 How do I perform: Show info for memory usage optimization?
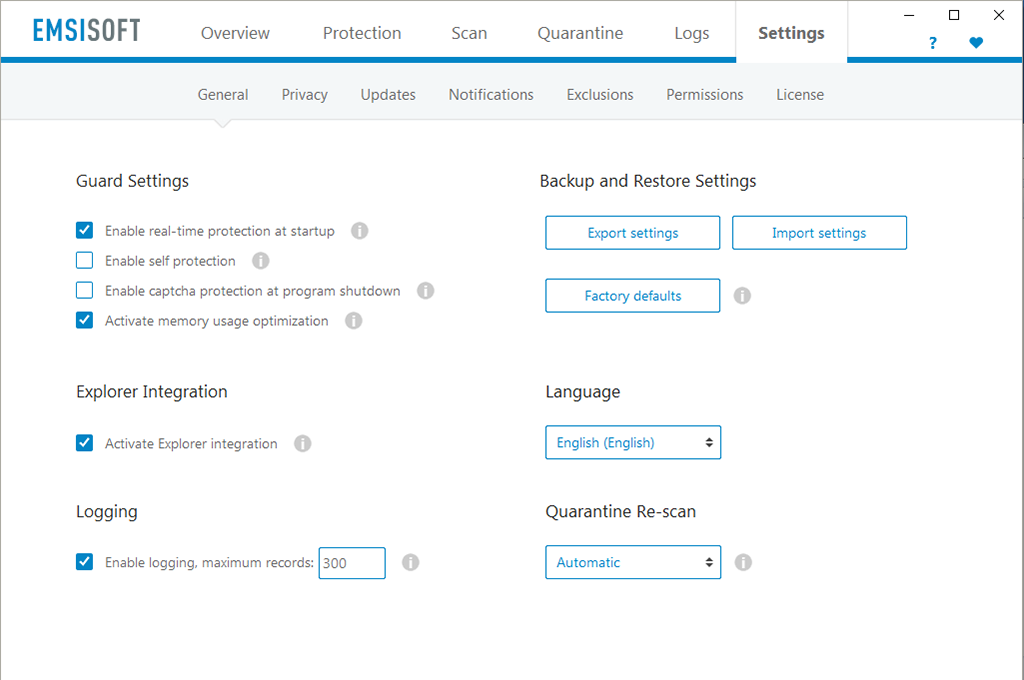point(353,321)
